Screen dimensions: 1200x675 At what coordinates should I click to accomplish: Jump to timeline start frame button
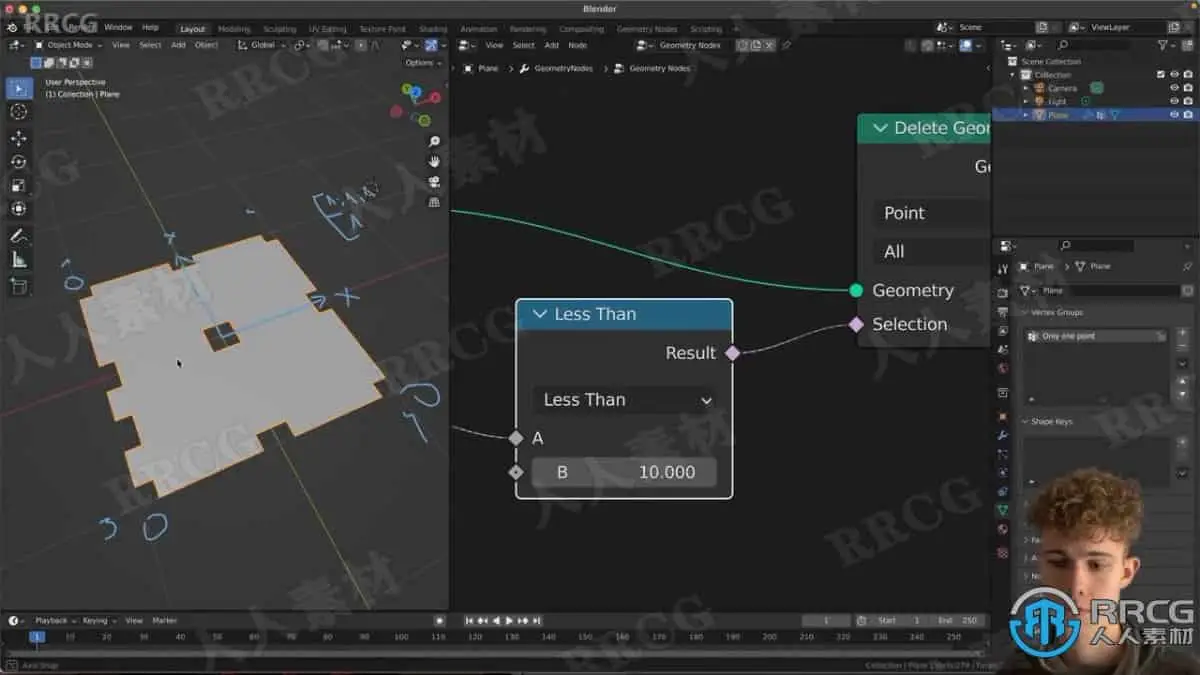click(x=471, y=621)
